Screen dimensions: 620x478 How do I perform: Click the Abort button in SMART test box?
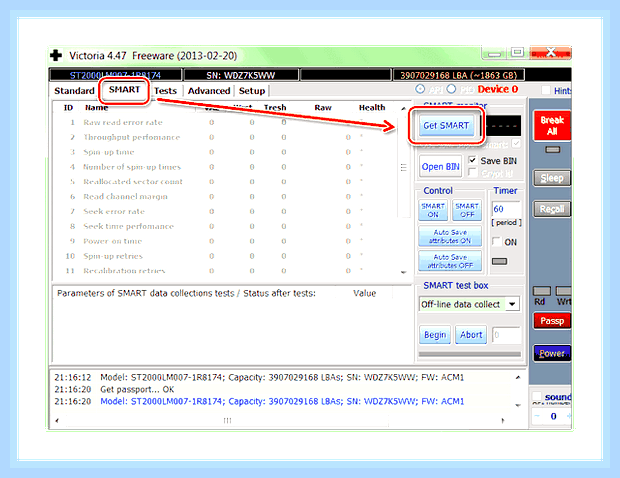[471, 335]
